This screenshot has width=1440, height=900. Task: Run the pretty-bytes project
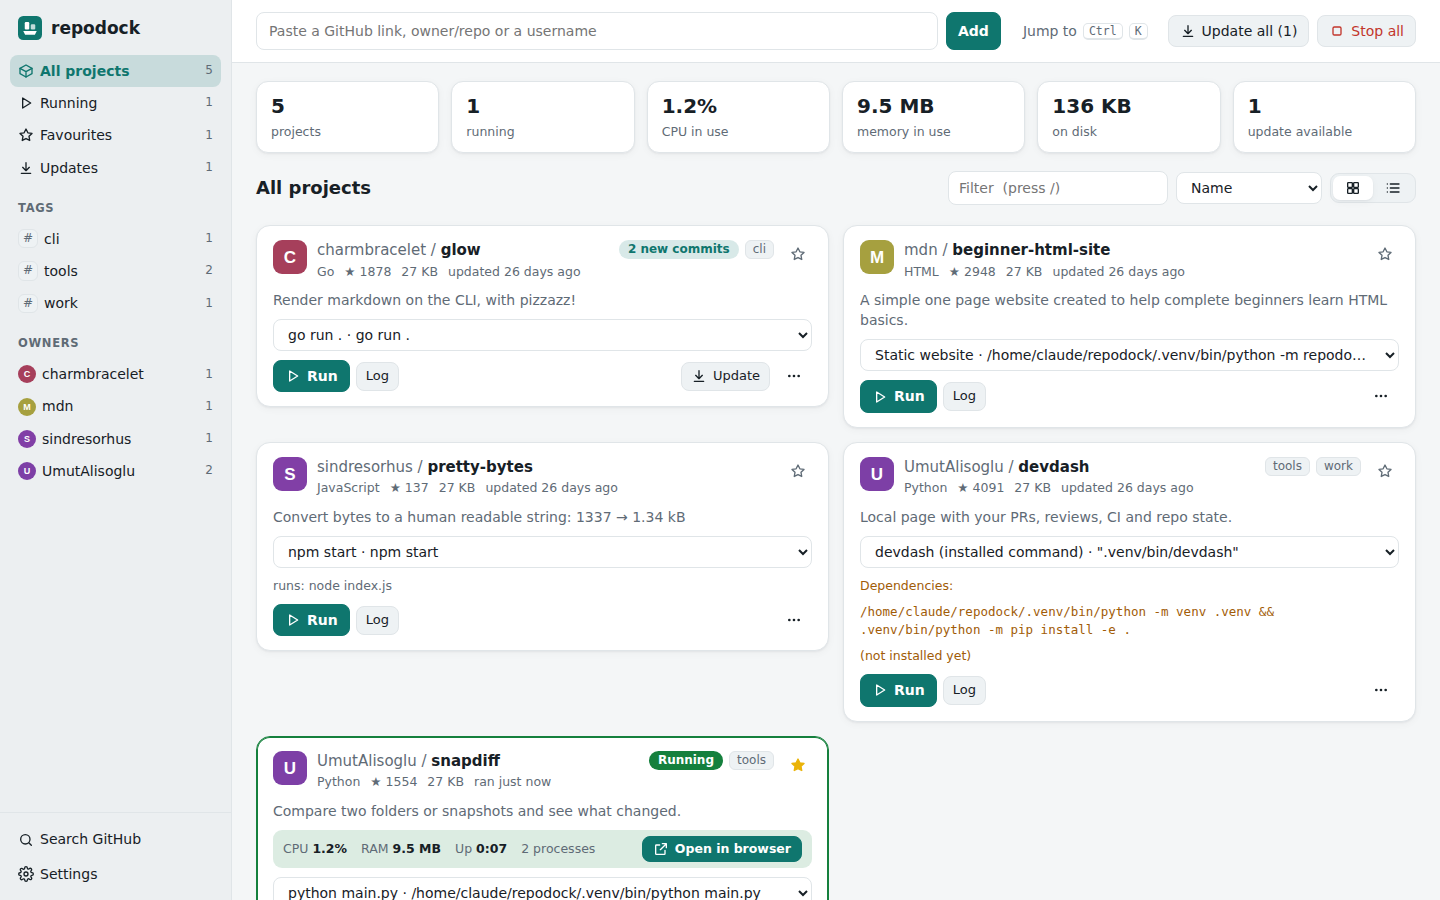(x=311, y=620)
